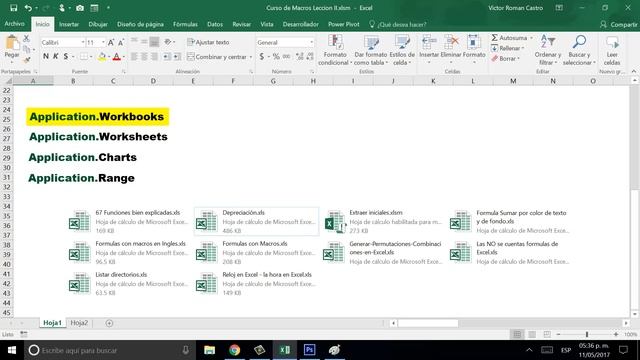The width and height of the screenshot is (640, 360).
Task: Switch to Power Pivot tab
Action: [x=344, y=24]
